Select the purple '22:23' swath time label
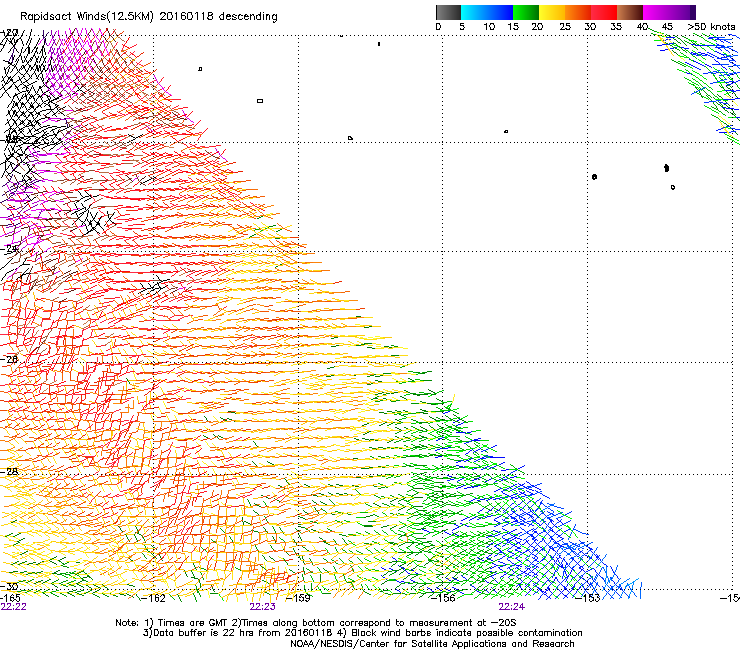 (x=262, y=607)
